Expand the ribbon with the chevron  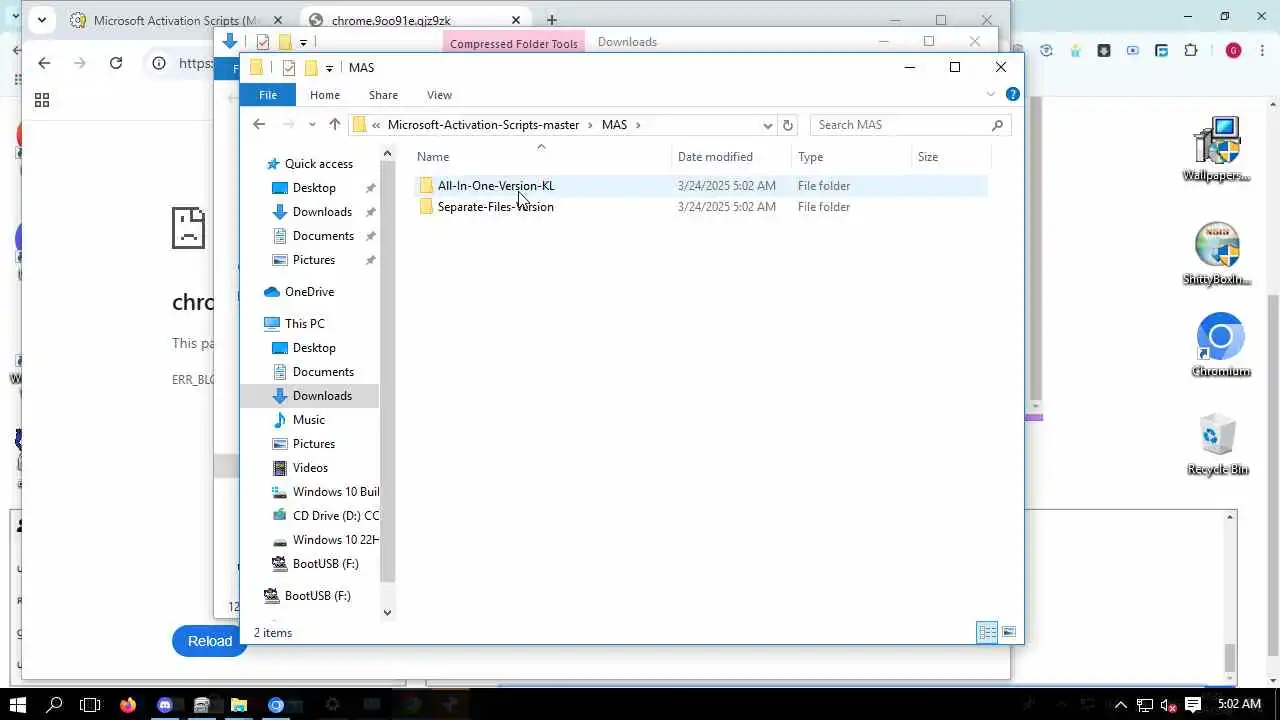991,94
